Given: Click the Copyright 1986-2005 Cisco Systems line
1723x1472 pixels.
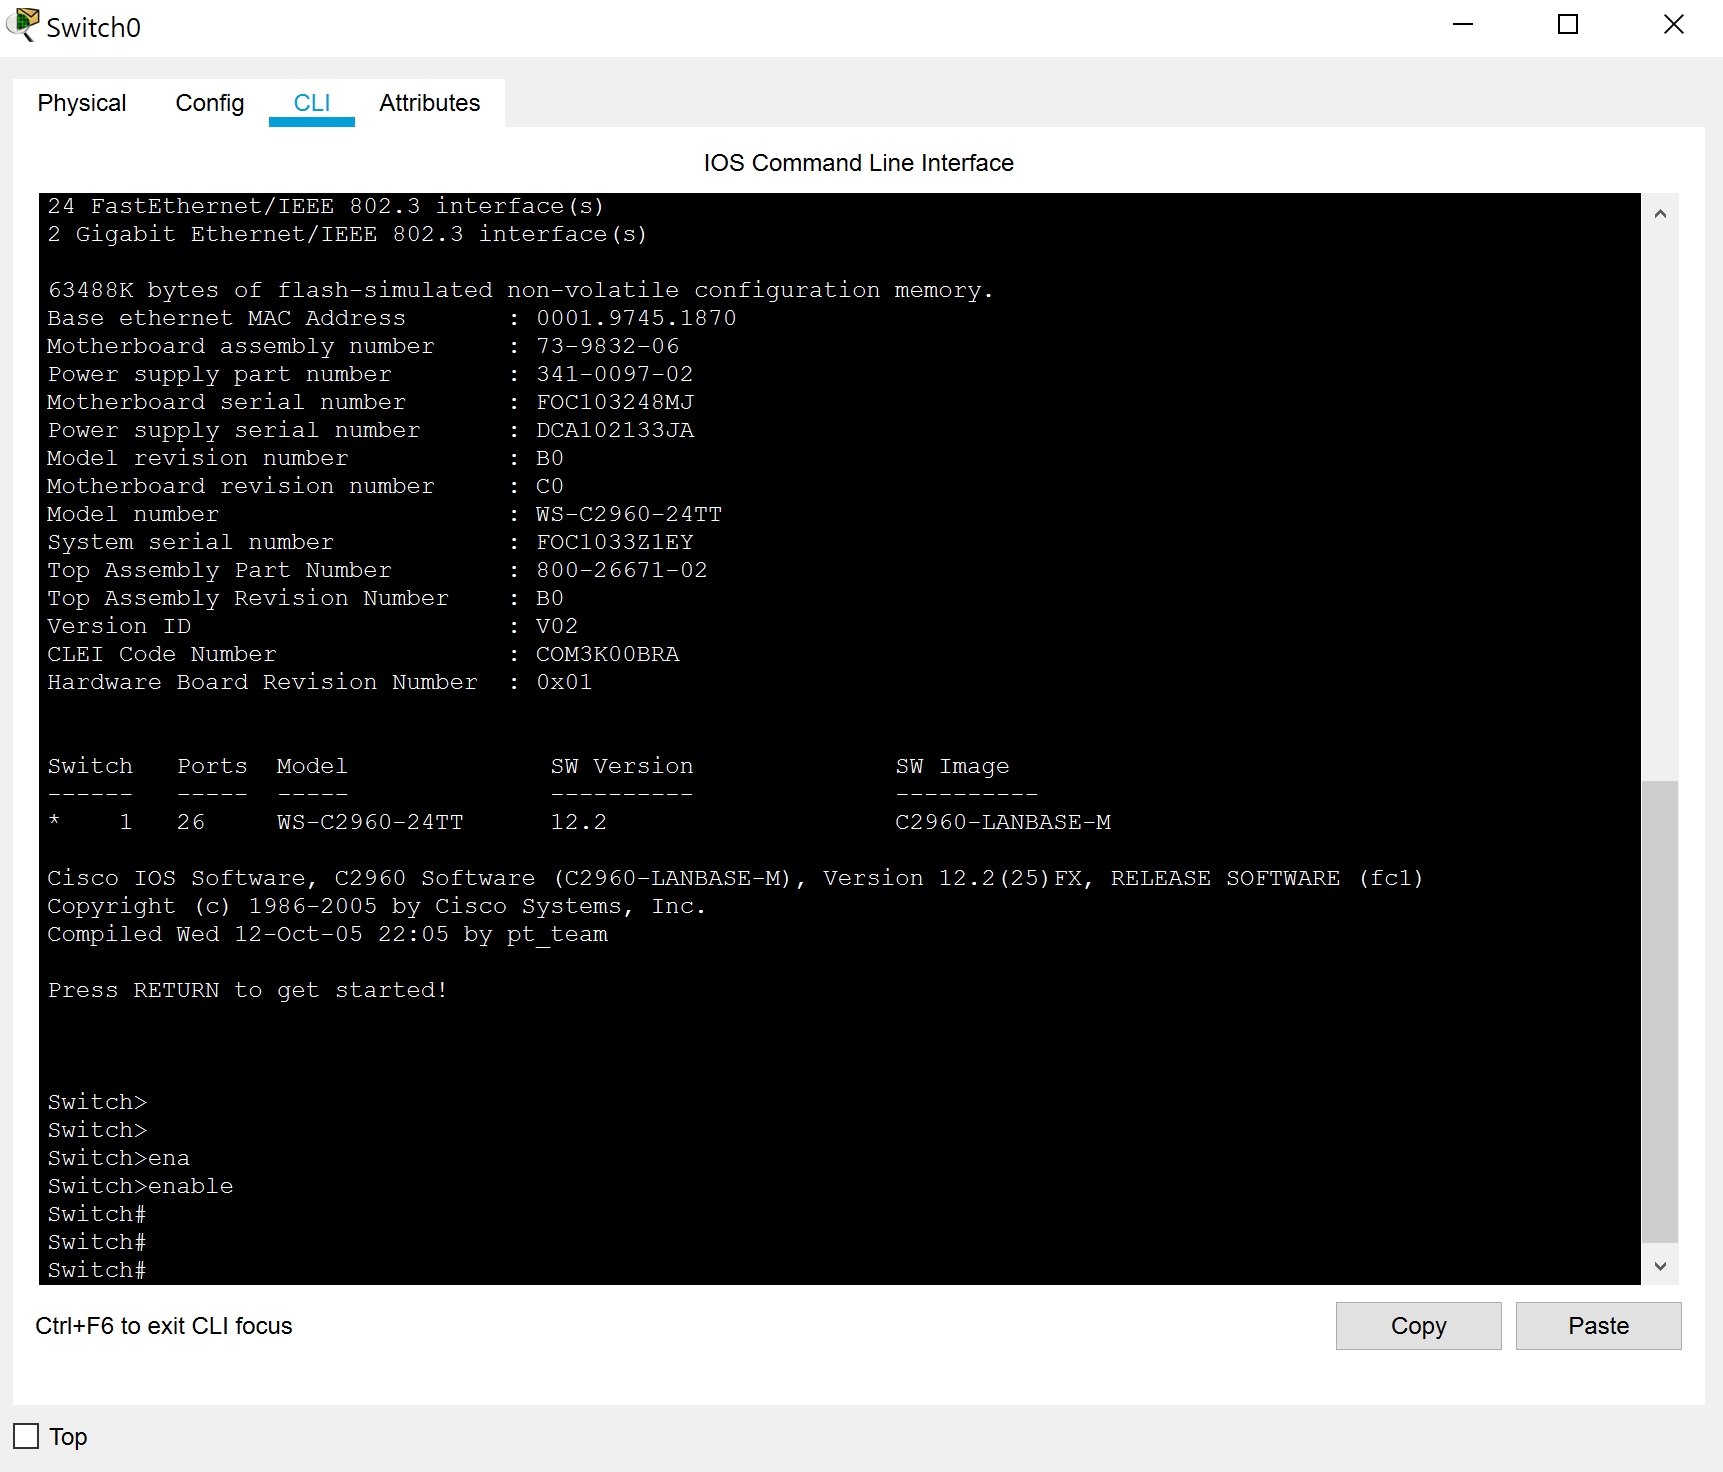Looking at the screenshot, I should click(377, 906).
